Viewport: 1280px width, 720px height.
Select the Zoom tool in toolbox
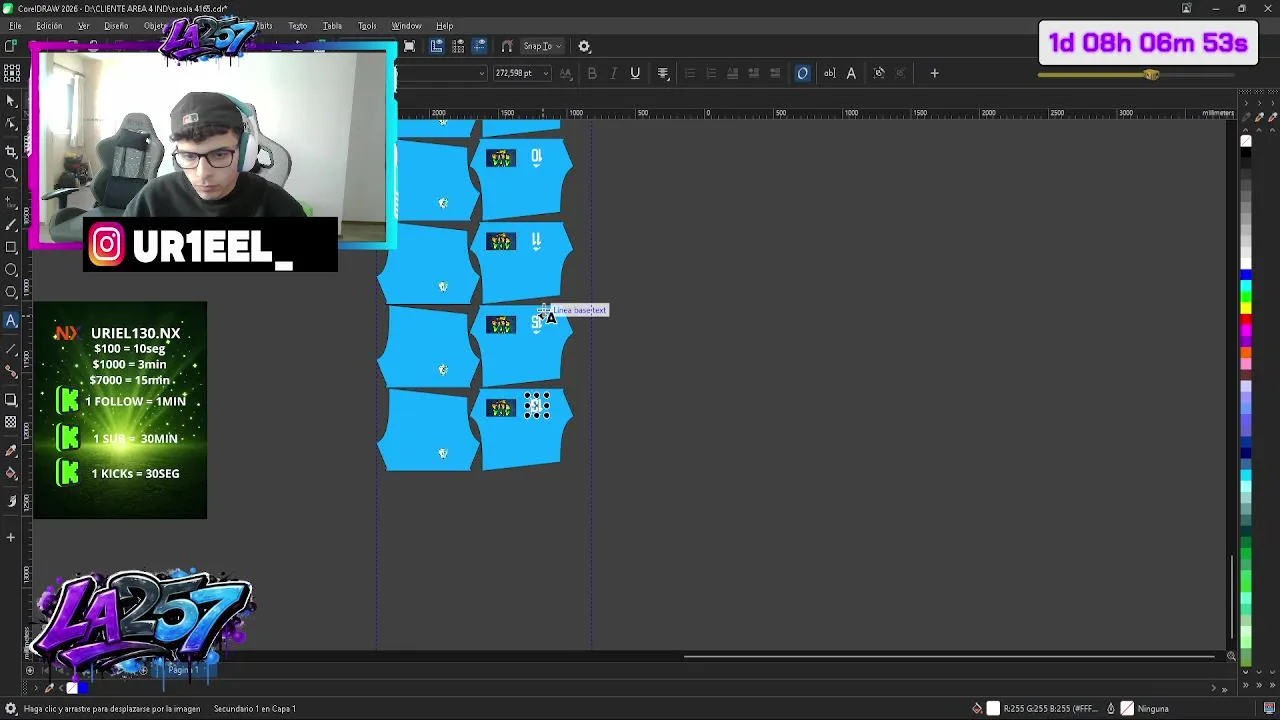(x=11, y=174)
